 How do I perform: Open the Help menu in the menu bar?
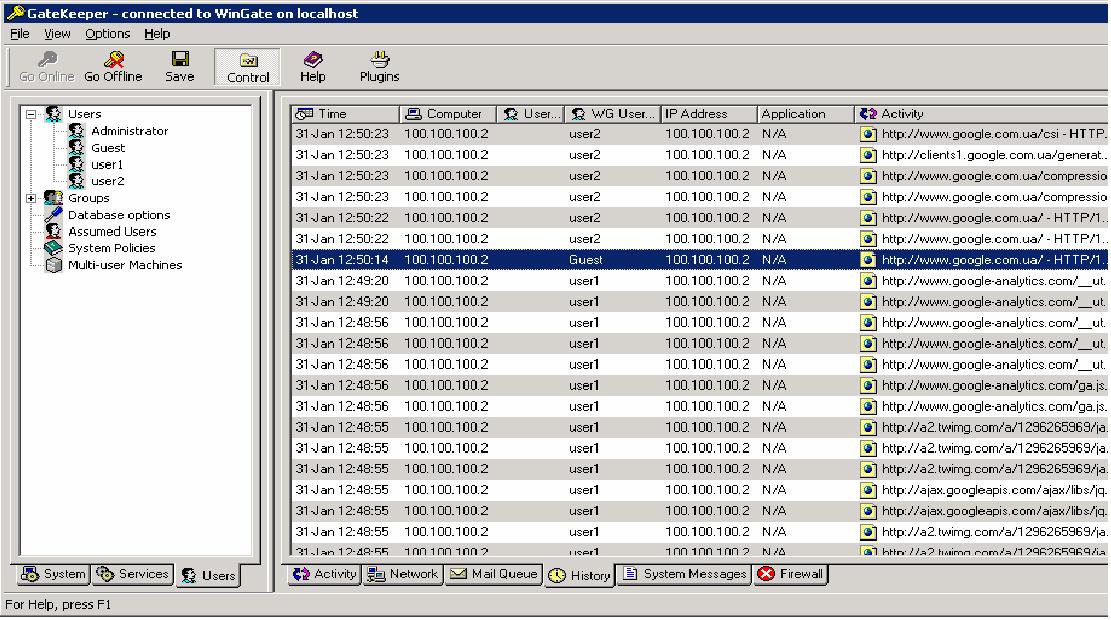157,33
